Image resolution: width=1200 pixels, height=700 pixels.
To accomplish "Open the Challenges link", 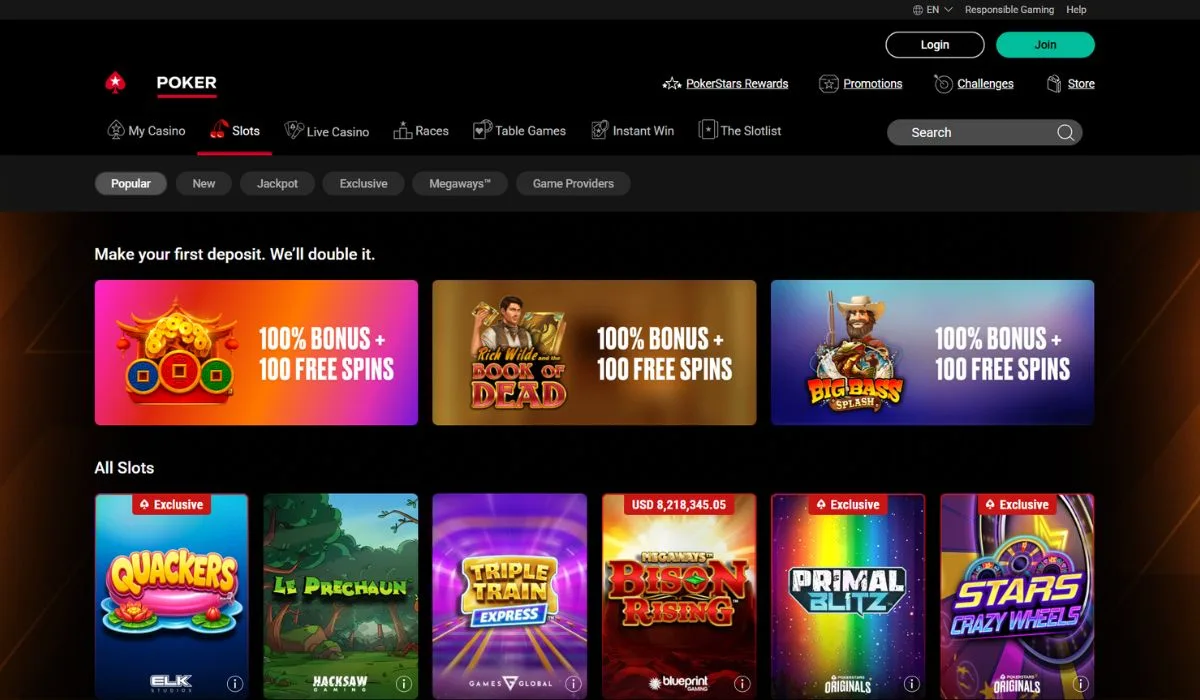I will [x=985, y=84].
